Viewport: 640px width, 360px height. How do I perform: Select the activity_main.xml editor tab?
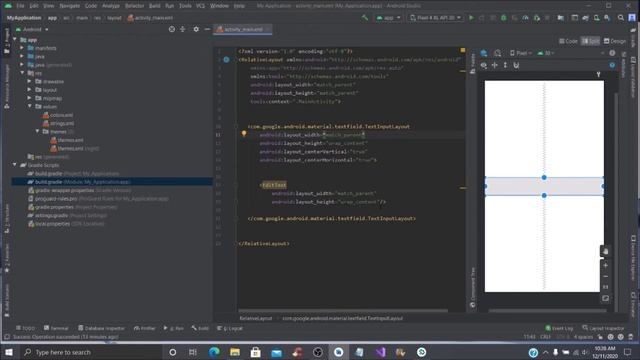242,29
